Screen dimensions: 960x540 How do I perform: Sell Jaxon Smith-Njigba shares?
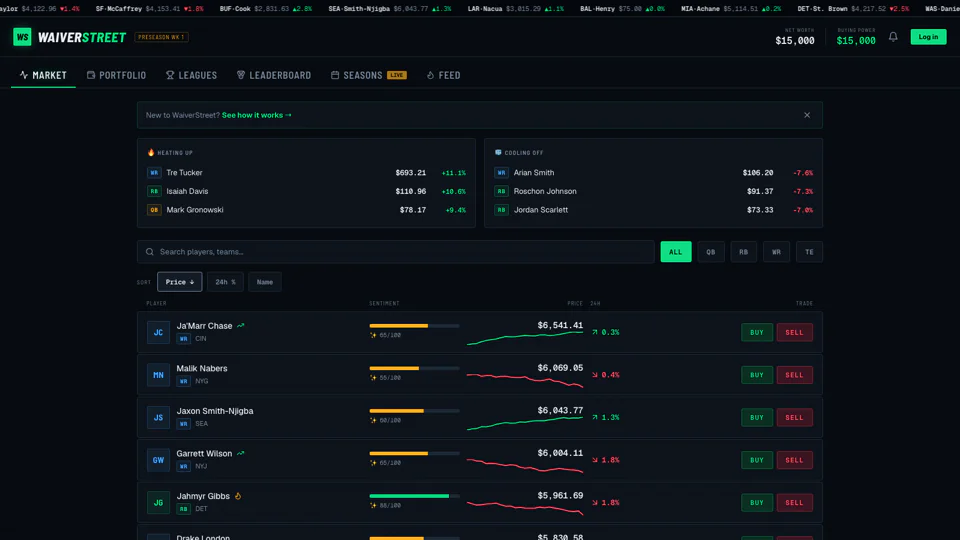coord(795,418)
